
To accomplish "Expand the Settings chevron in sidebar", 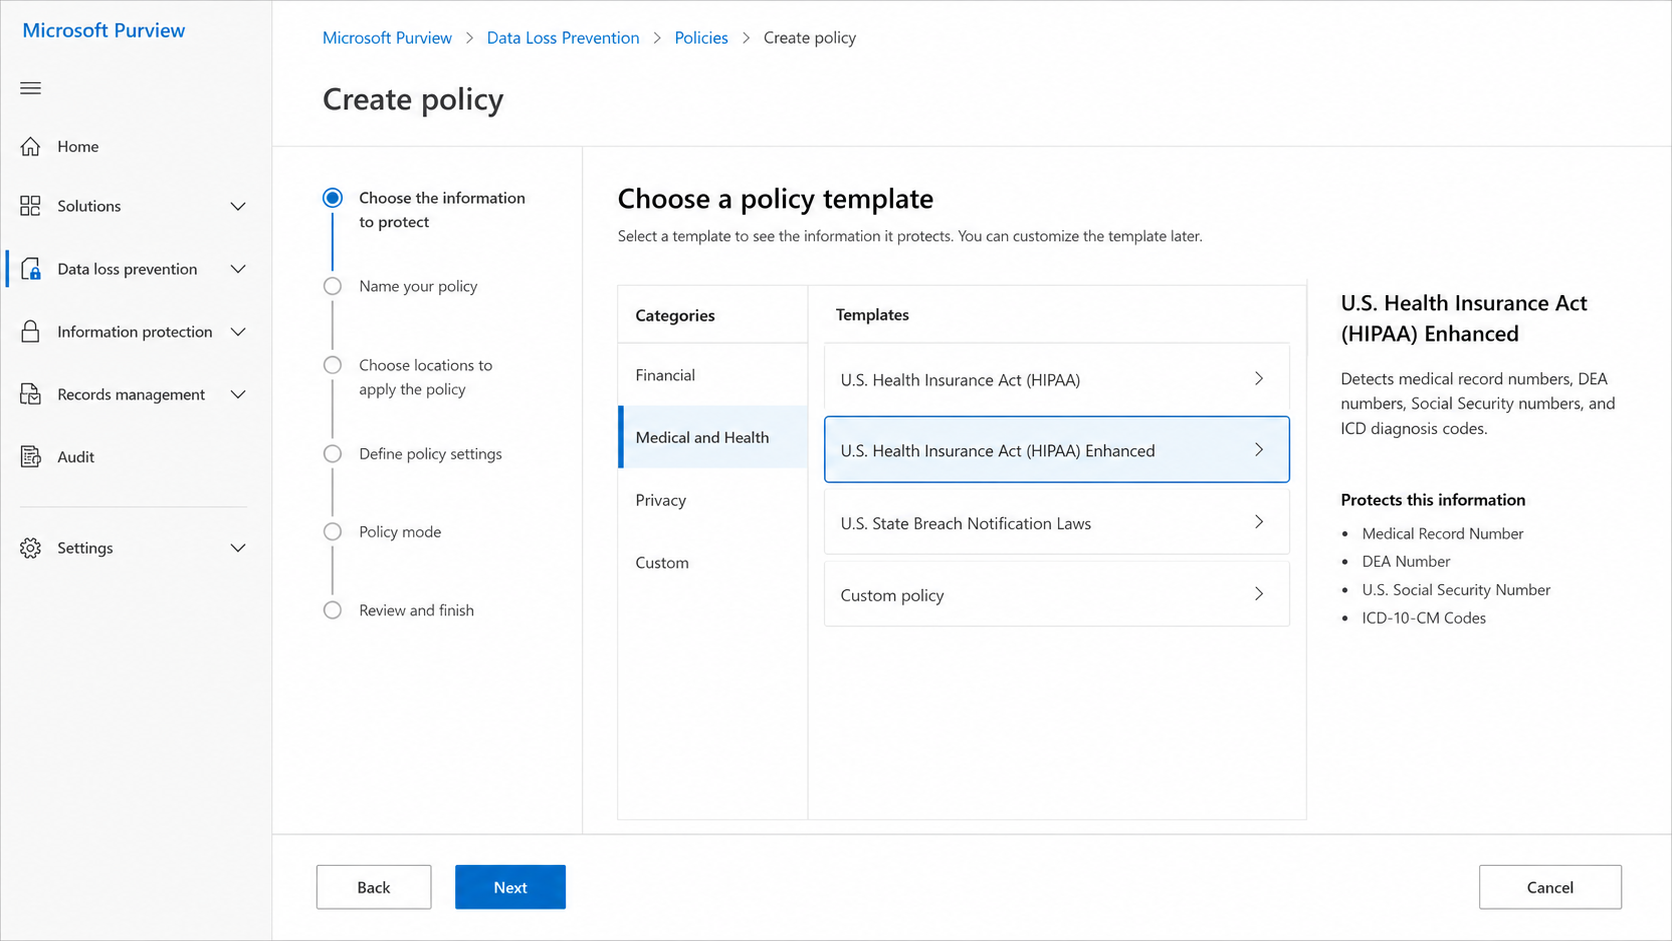I will coord(238,548).
